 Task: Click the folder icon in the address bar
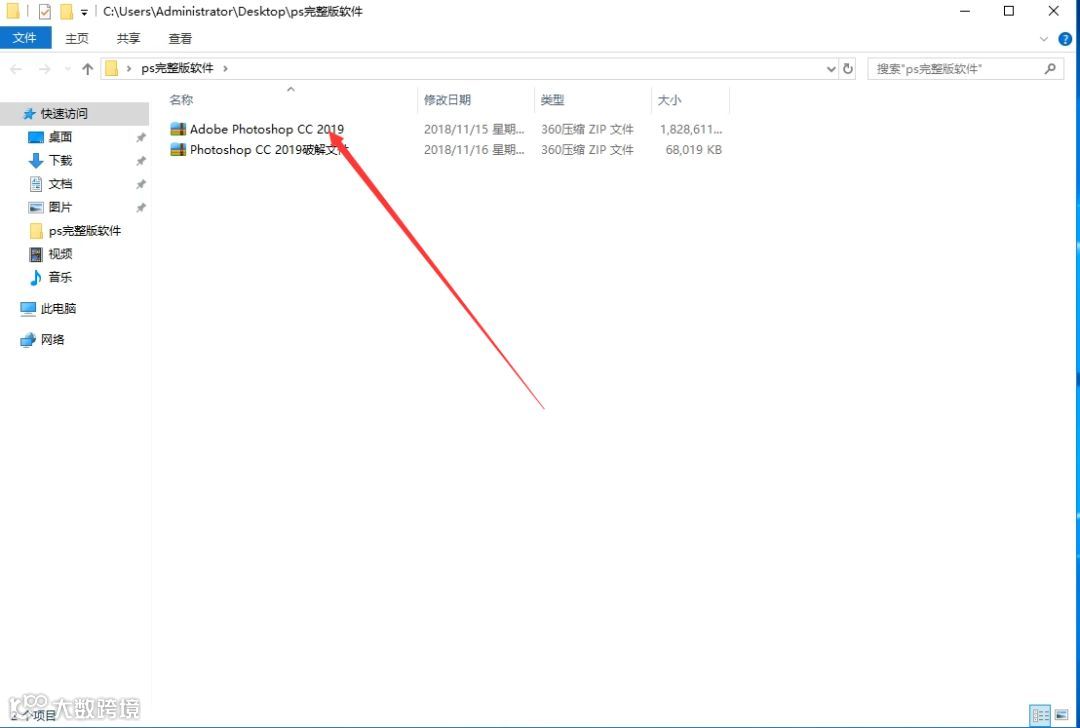point(112,68)
